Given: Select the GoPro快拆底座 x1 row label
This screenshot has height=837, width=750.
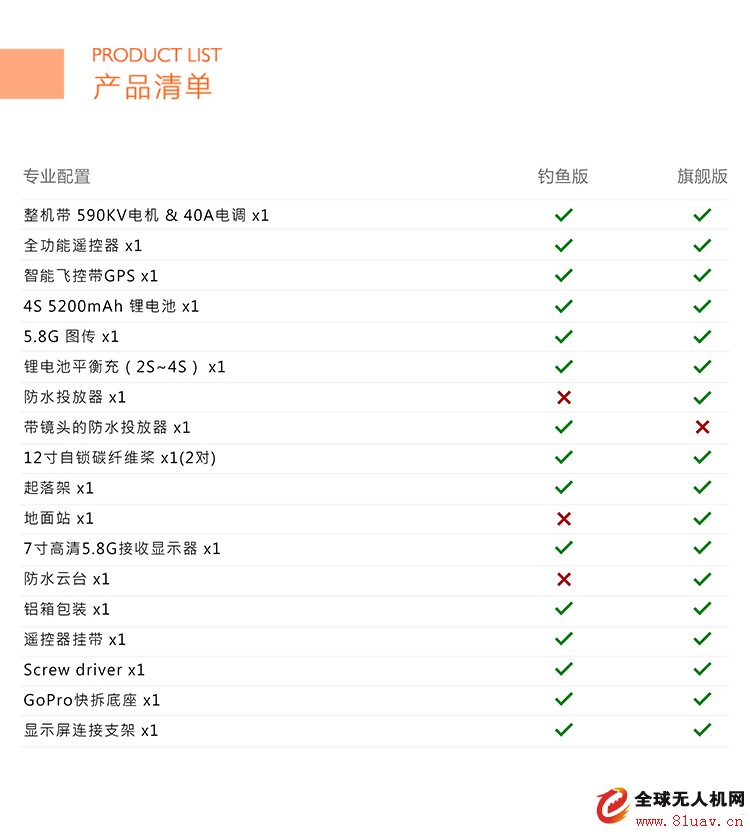Looking at the screenshot, I should coord(92,700).
